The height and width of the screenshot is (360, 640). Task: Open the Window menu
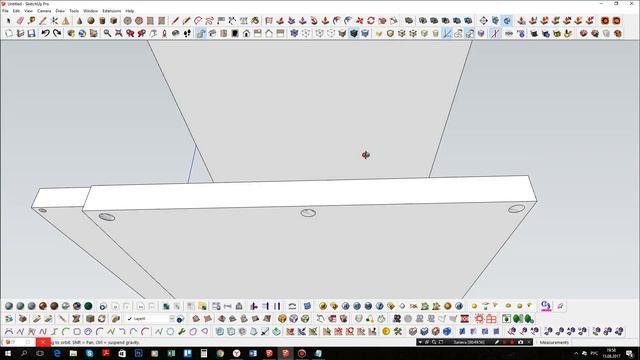pos(91,11)
